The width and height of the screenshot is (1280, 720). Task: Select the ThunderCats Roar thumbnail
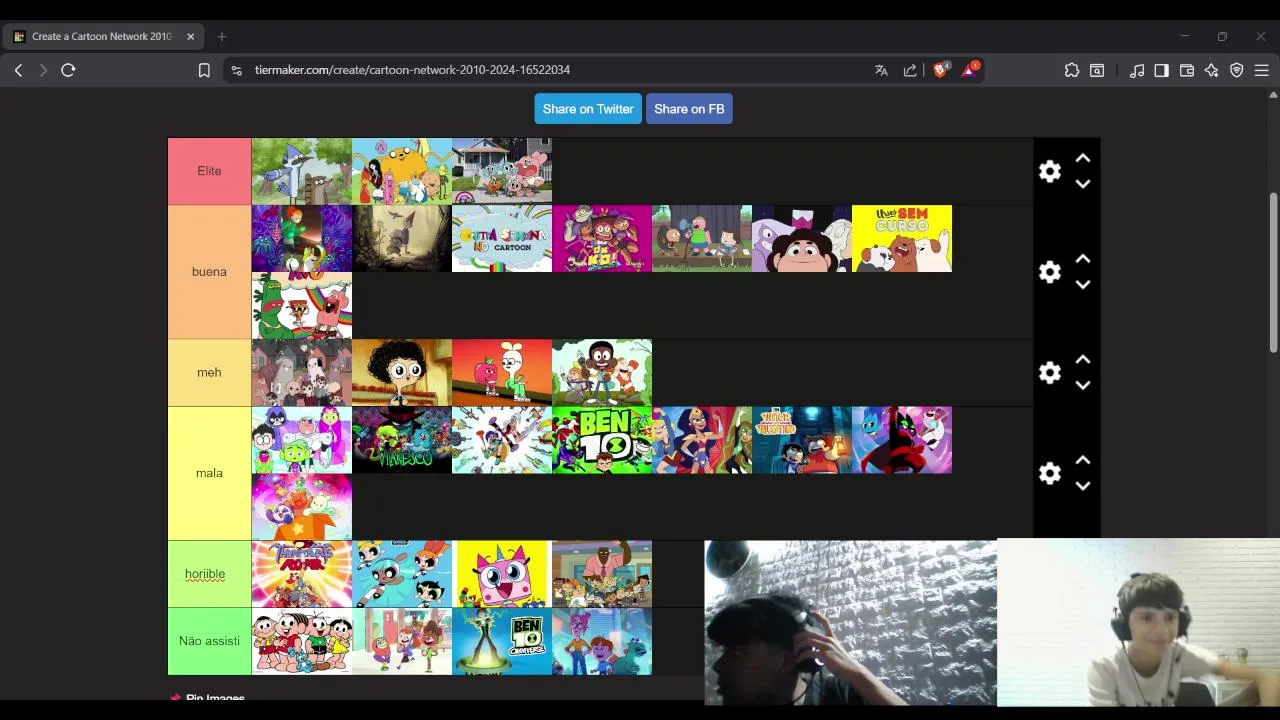pyautogui.click(x=302, y=574)
